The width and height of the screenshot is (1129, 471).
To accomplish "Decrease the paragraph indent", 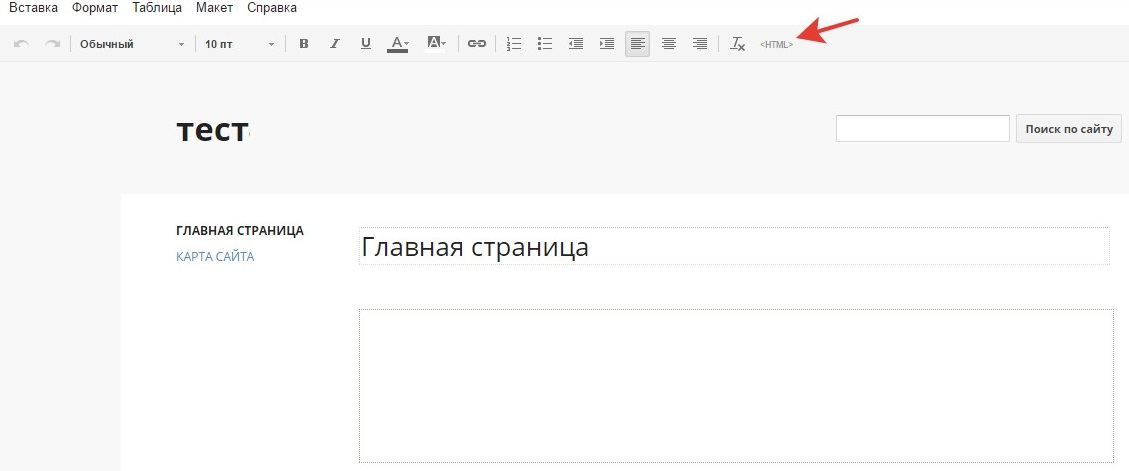I will (x=576, y=44).
